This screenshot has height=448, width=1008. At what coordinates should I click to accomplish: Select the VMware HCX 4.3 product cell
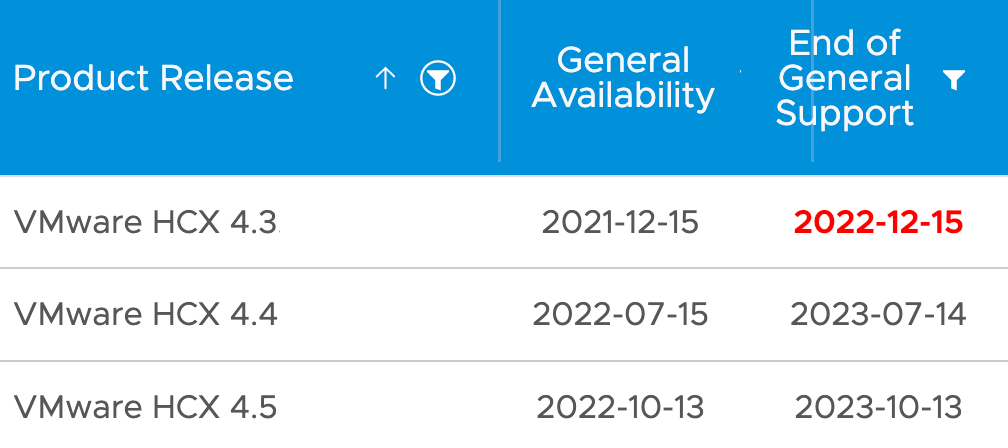pyautogui.click(x=146, y=222)
